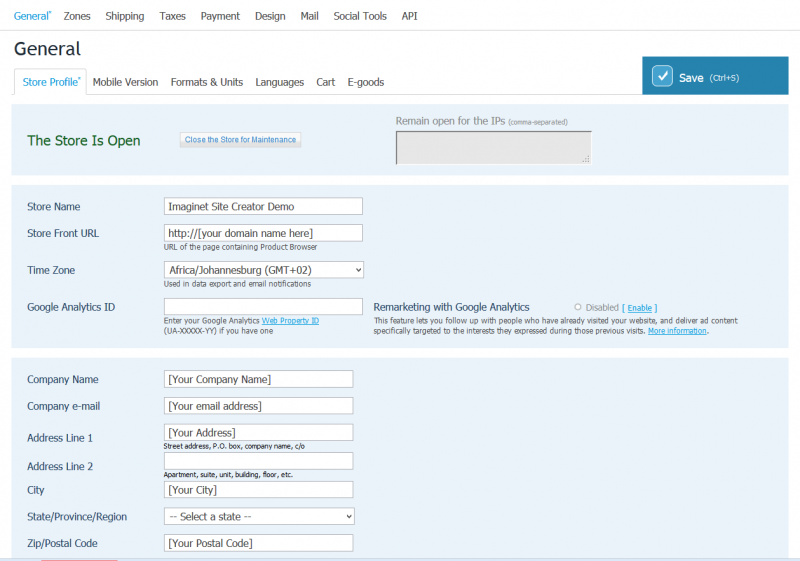Enable remarketing via the Enable link
This screenshot has width=800, height=561.
pos(640,308)
